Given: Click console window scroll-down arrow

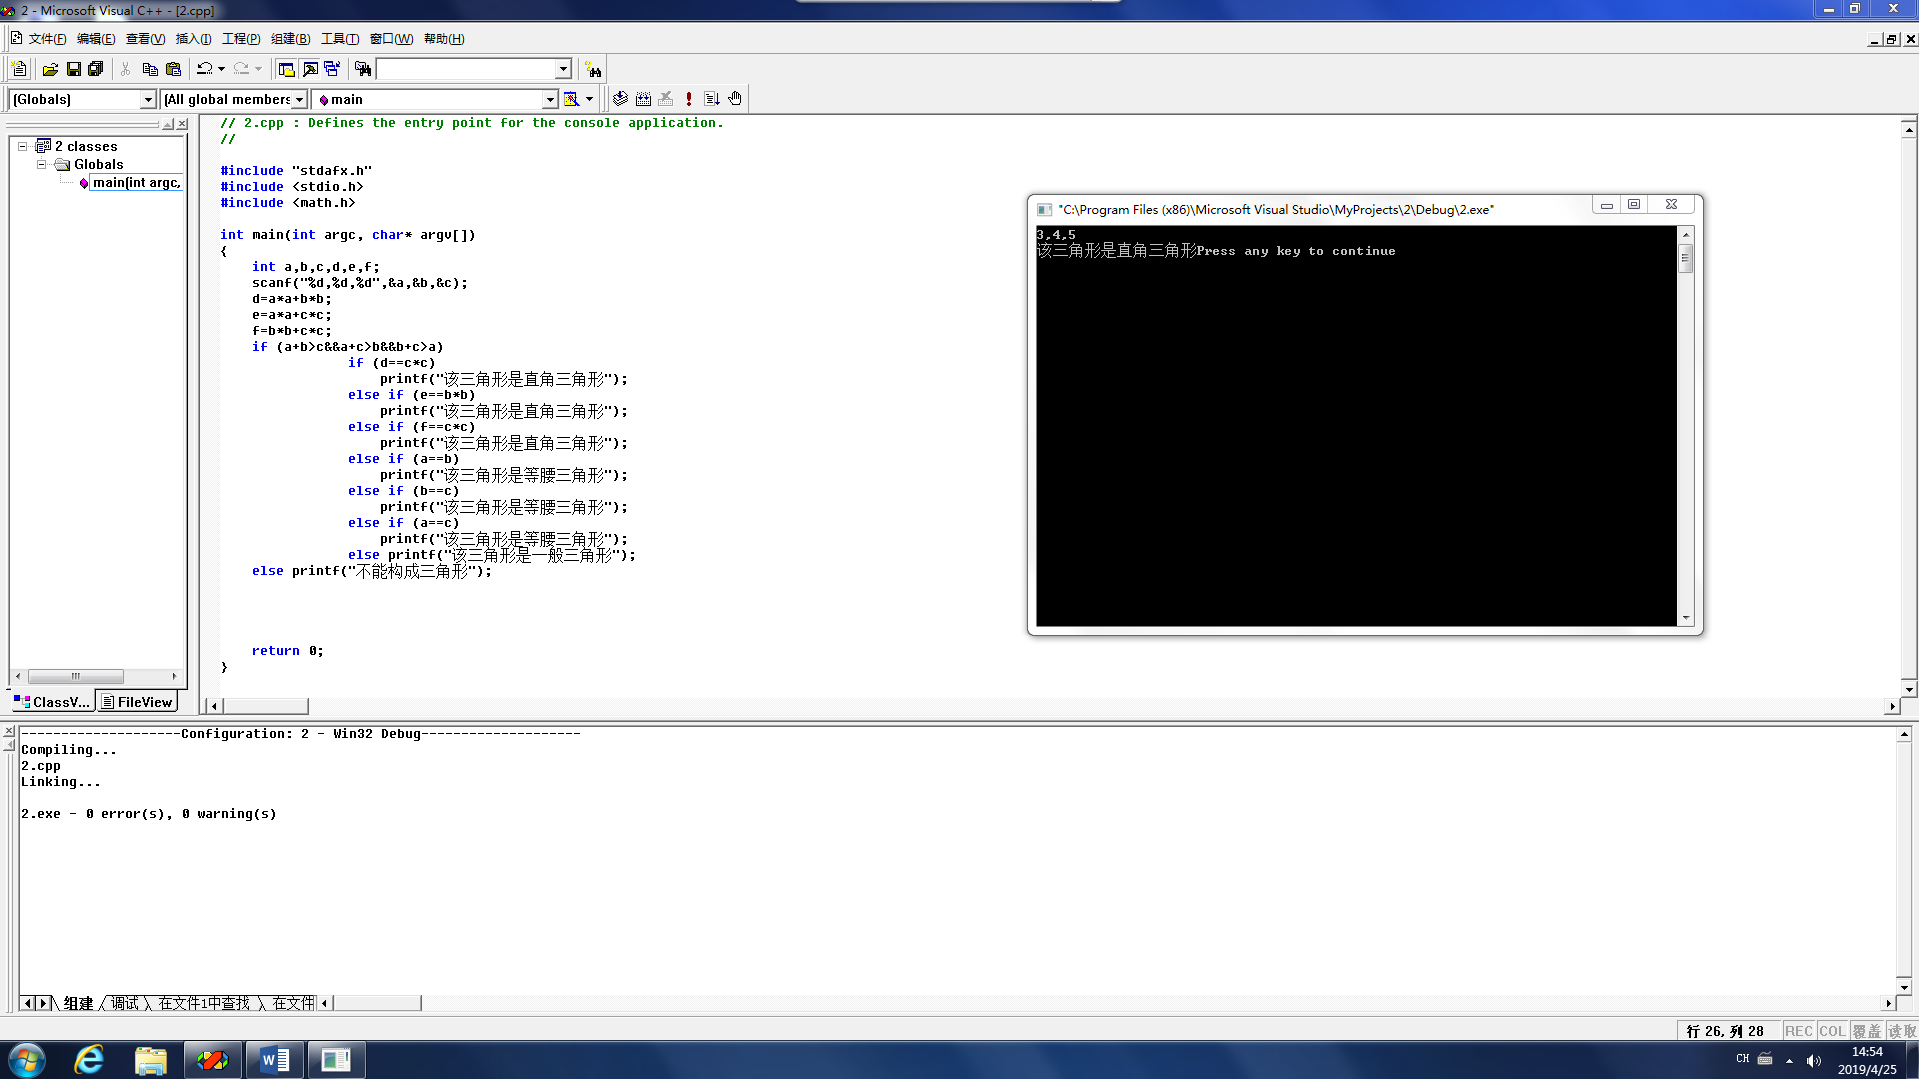Looking at the screenshot, I should tap(1686, 618).
